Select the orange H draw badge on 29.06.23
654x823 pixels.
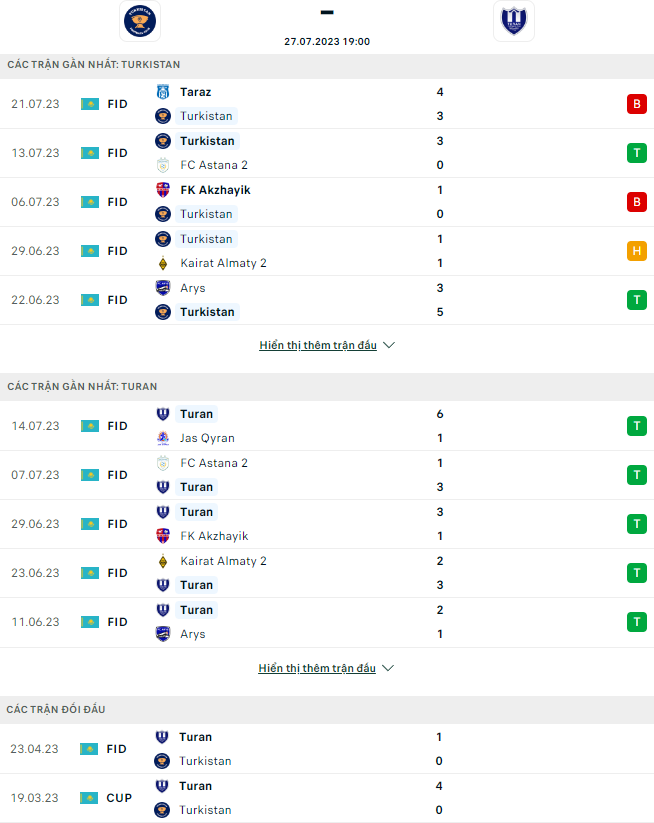point(637,251)
